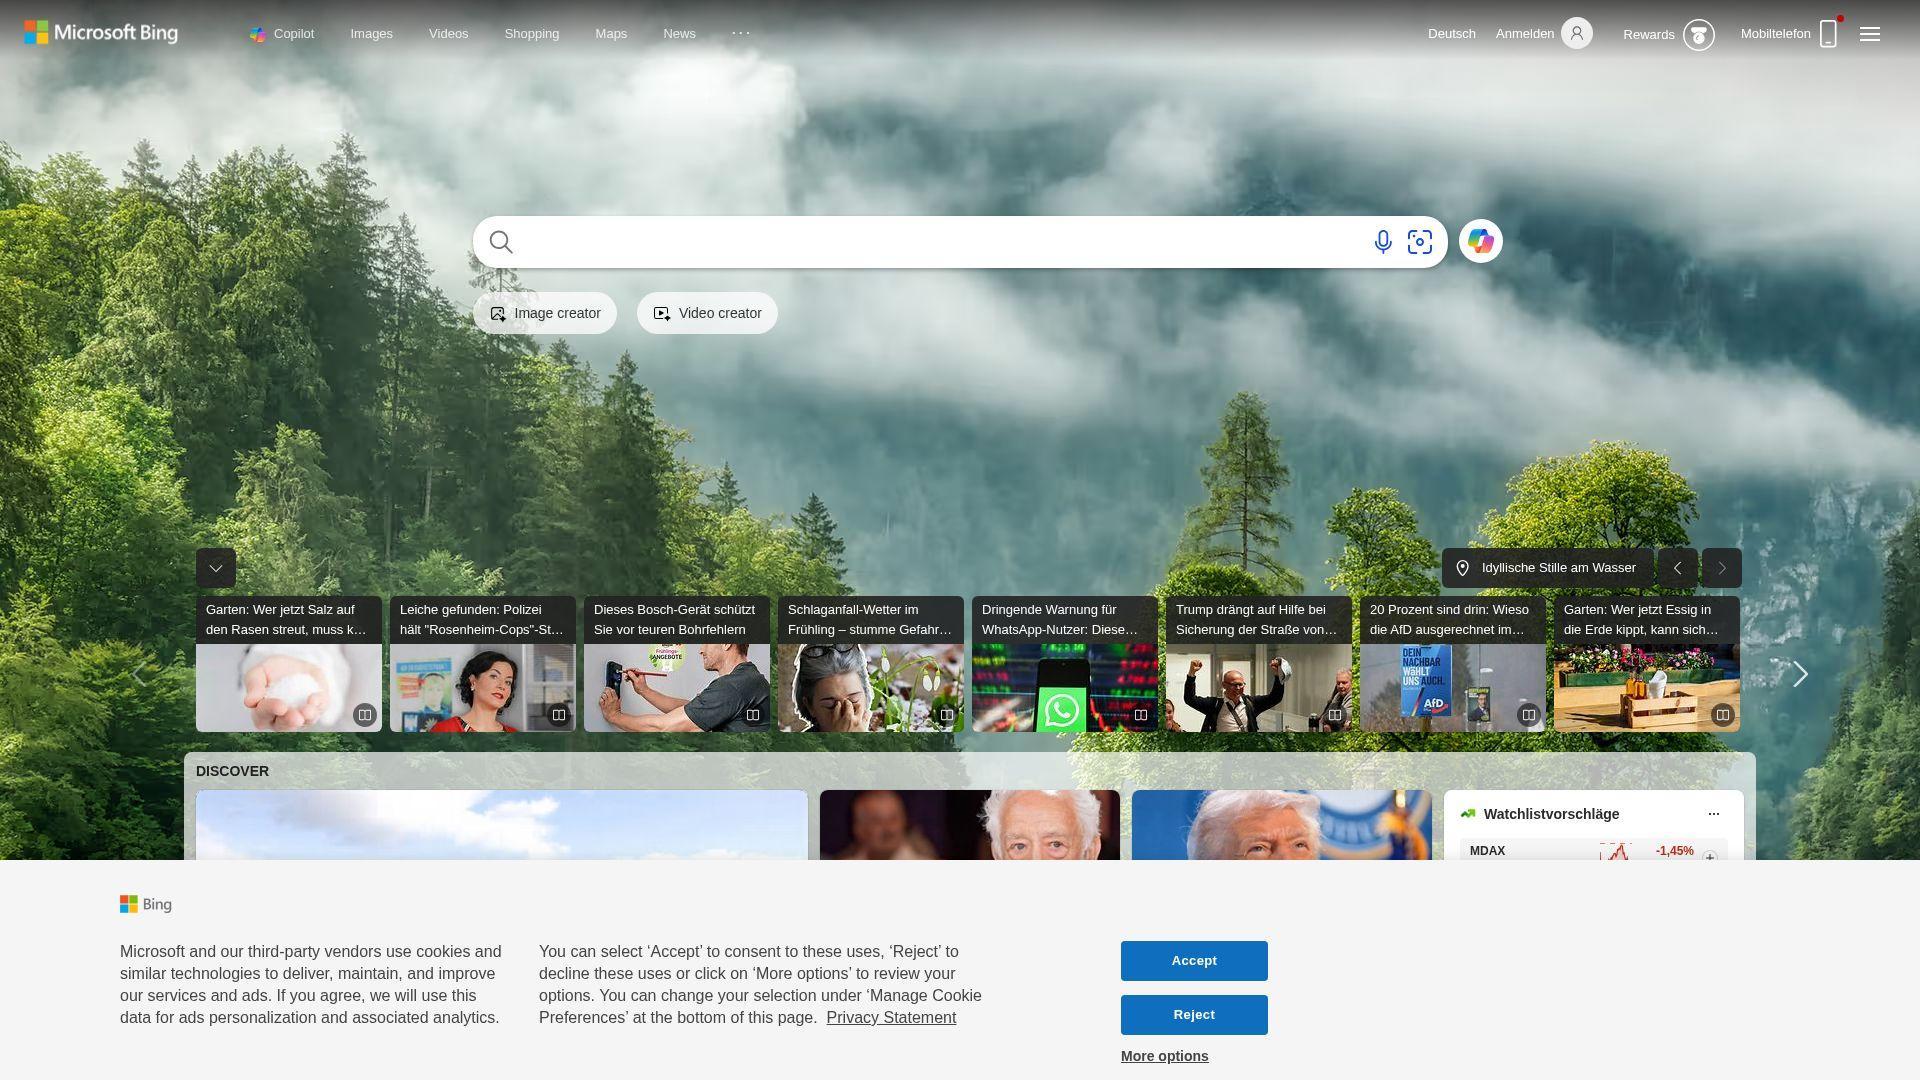Click inside the search input field
Viewport: 1920px width, 1080px height.
(x=900, y=241)
